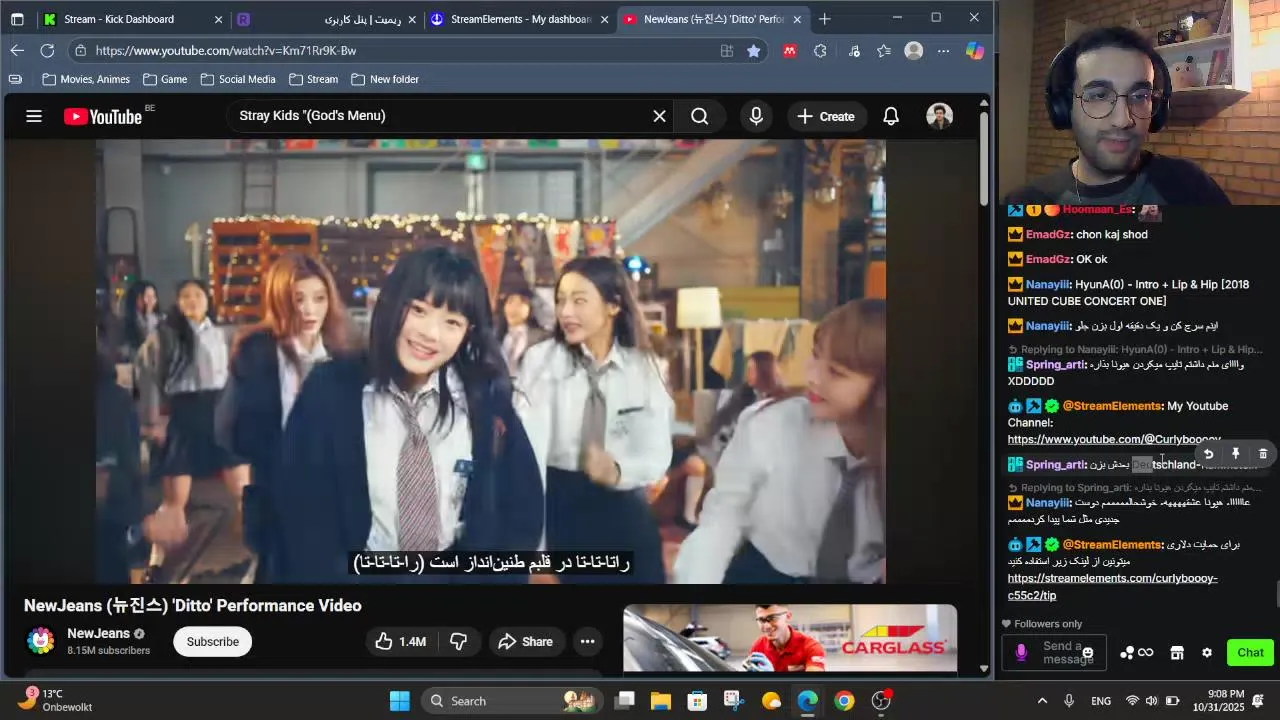Open YouTube notifications bell
The width and height of the screenshot is (1280, 720).
pos(891,116)
